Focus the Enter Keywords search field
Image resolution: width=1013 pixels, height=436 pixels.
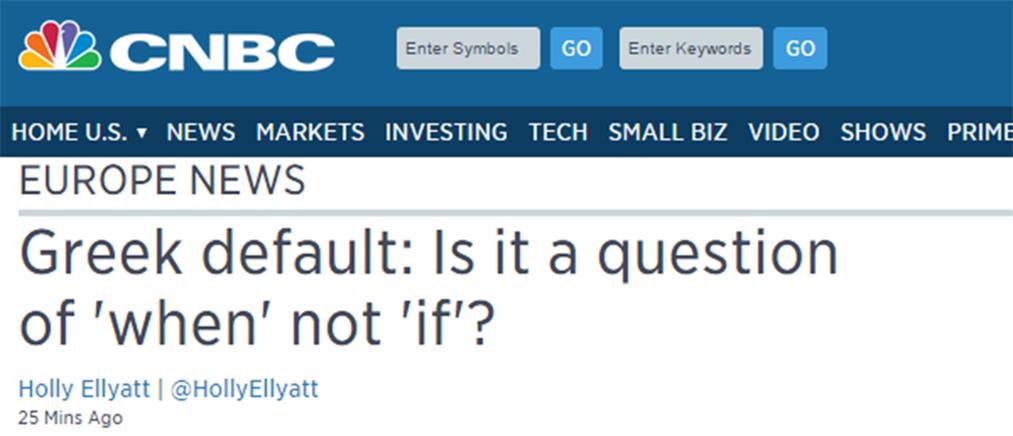pos(690,48)
